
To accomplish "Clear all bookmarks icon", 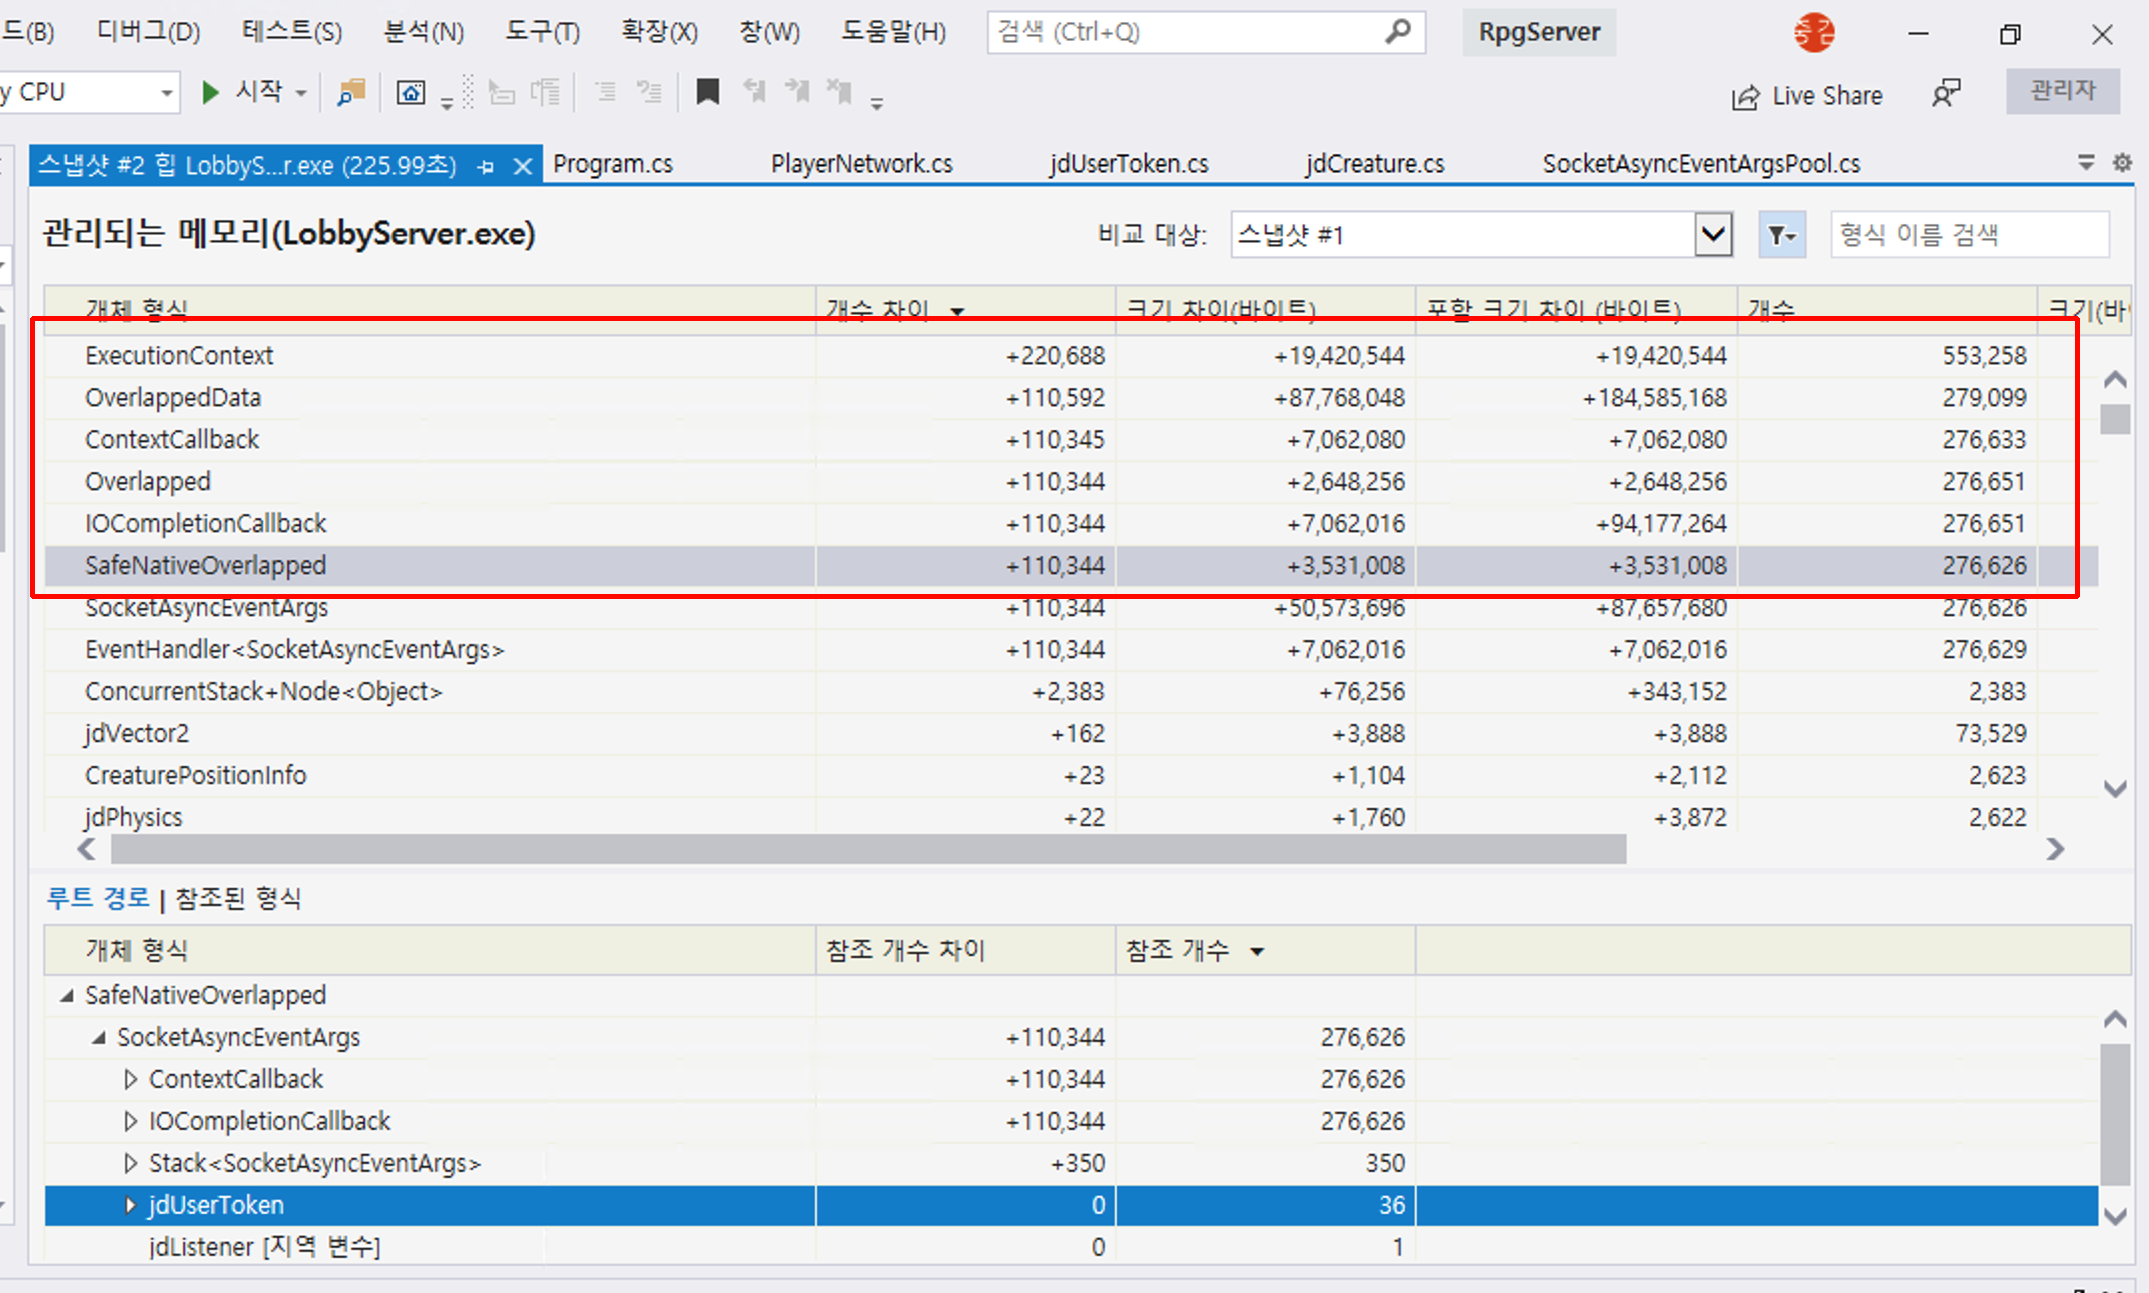I will pyautogui.click(x=839, y=93).
